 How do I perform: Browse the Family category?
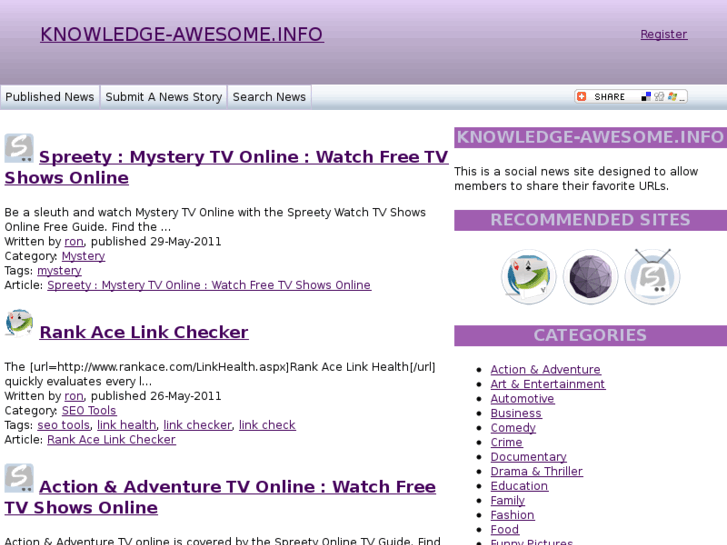point(508,500)
